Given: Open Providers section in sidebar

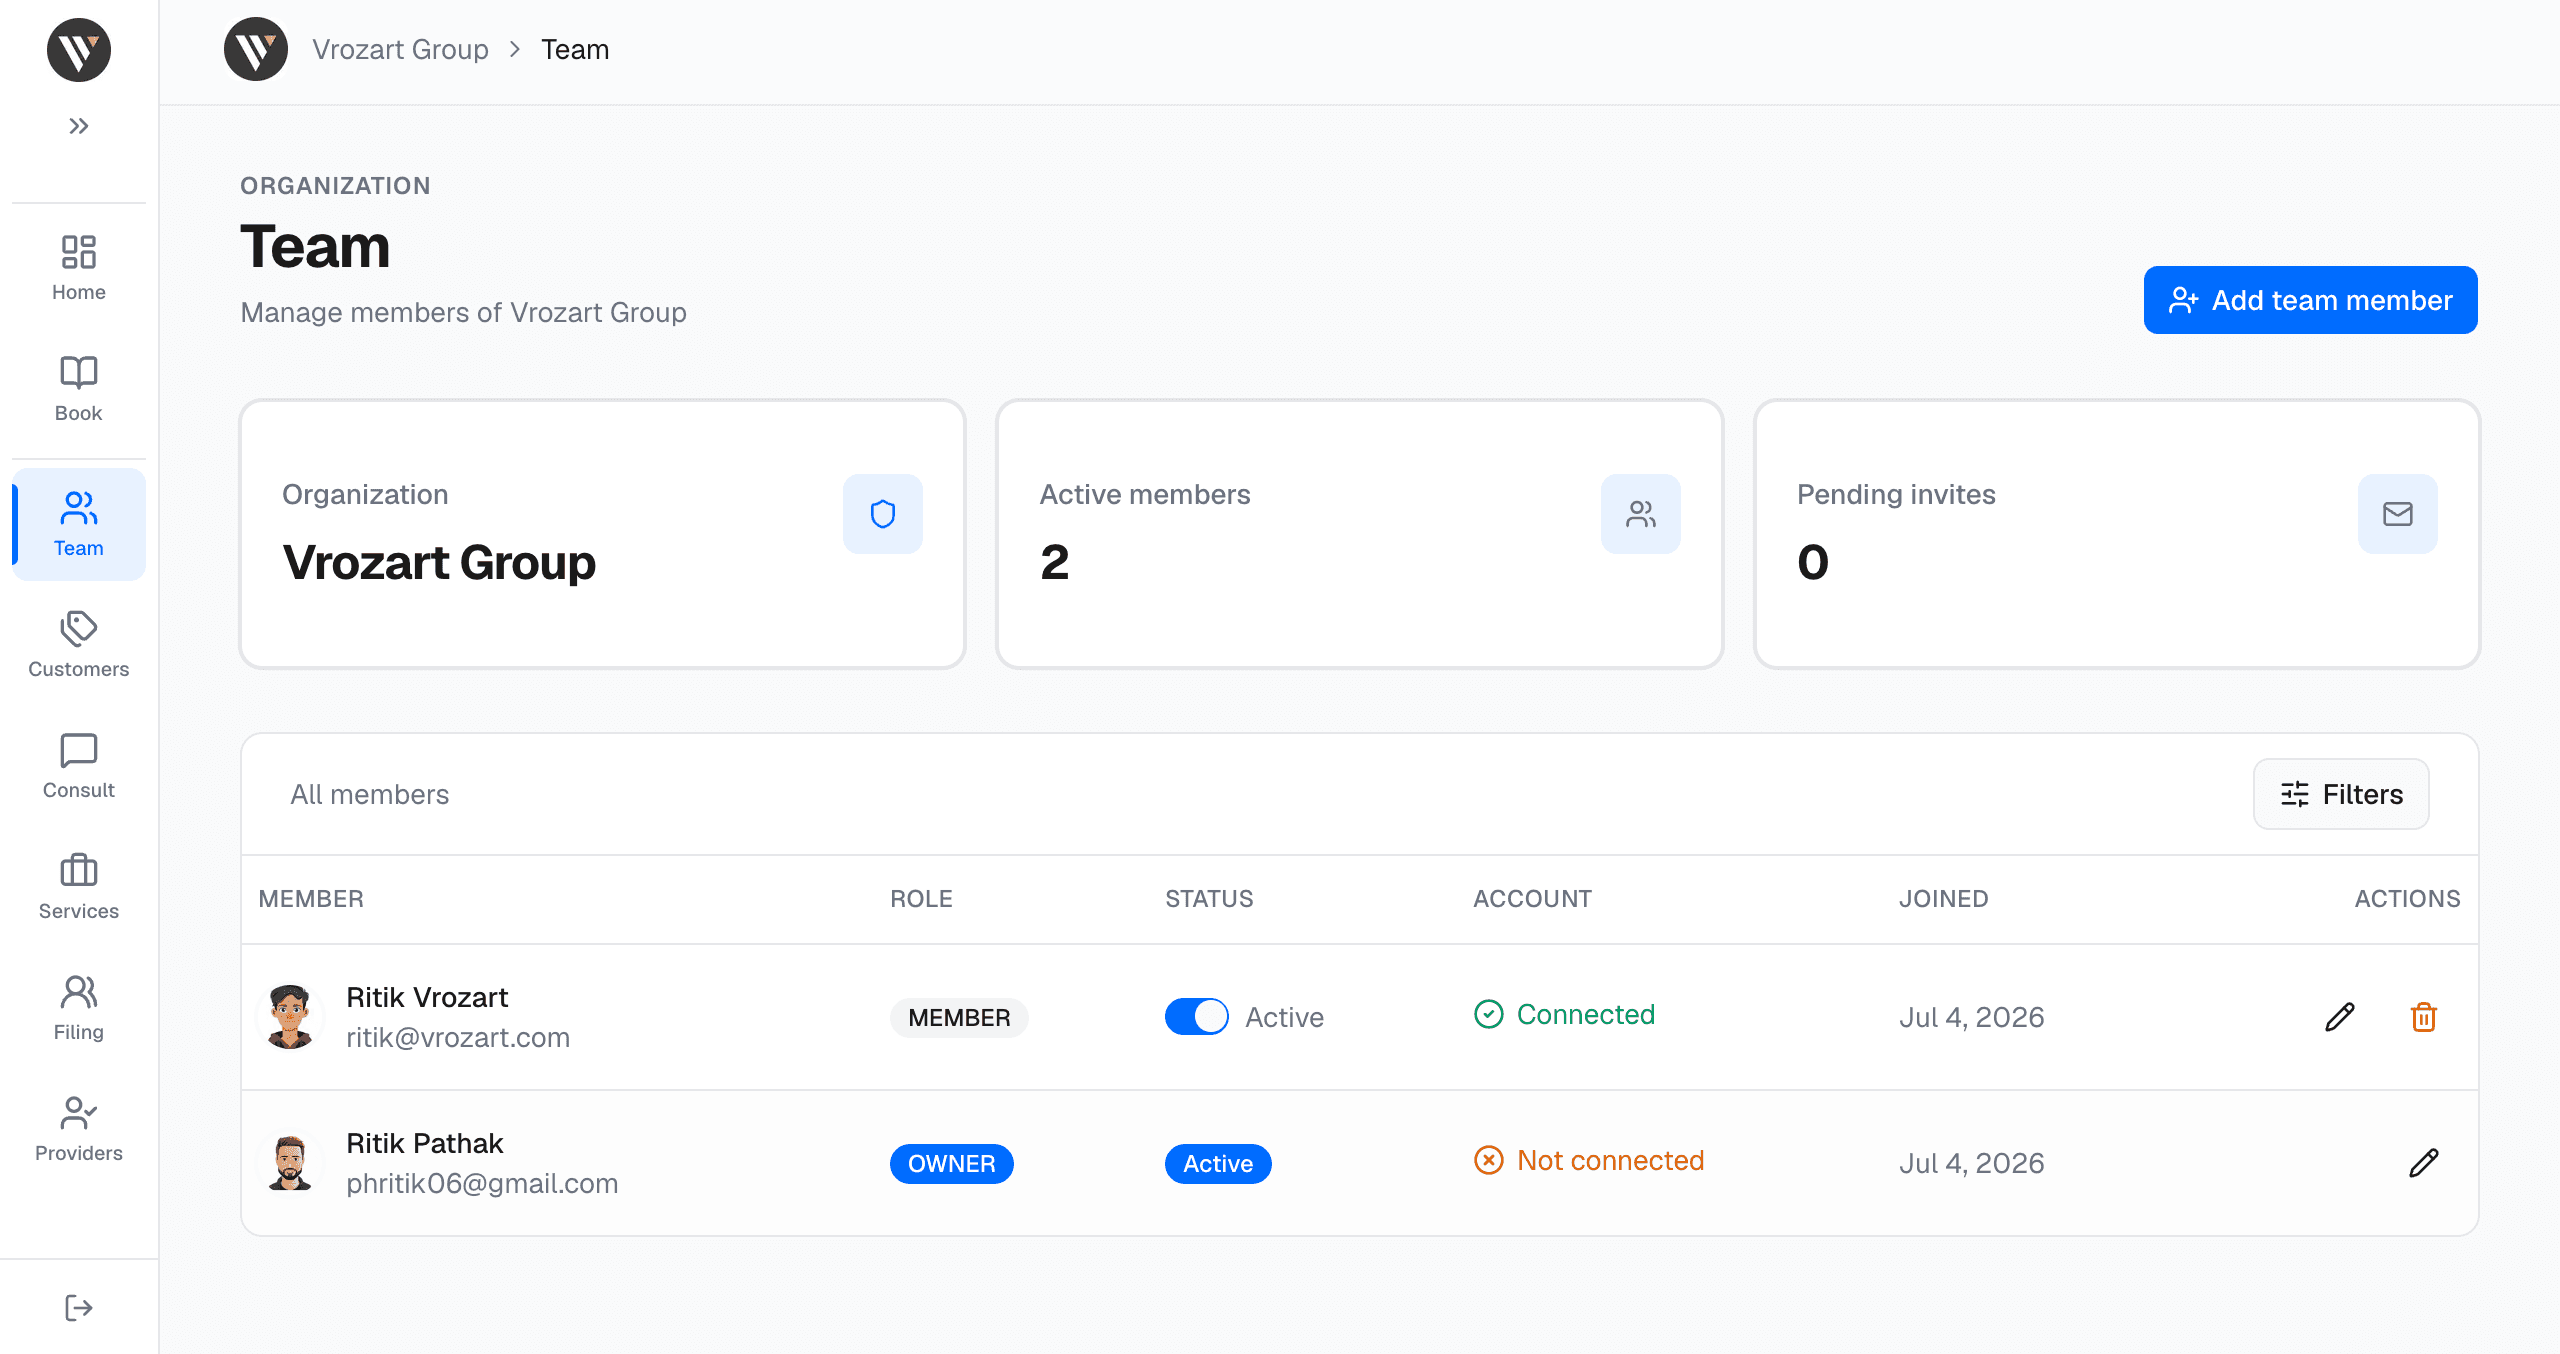Looking at the screenshot, I should pyautogui.click(x=79, y=1129).
